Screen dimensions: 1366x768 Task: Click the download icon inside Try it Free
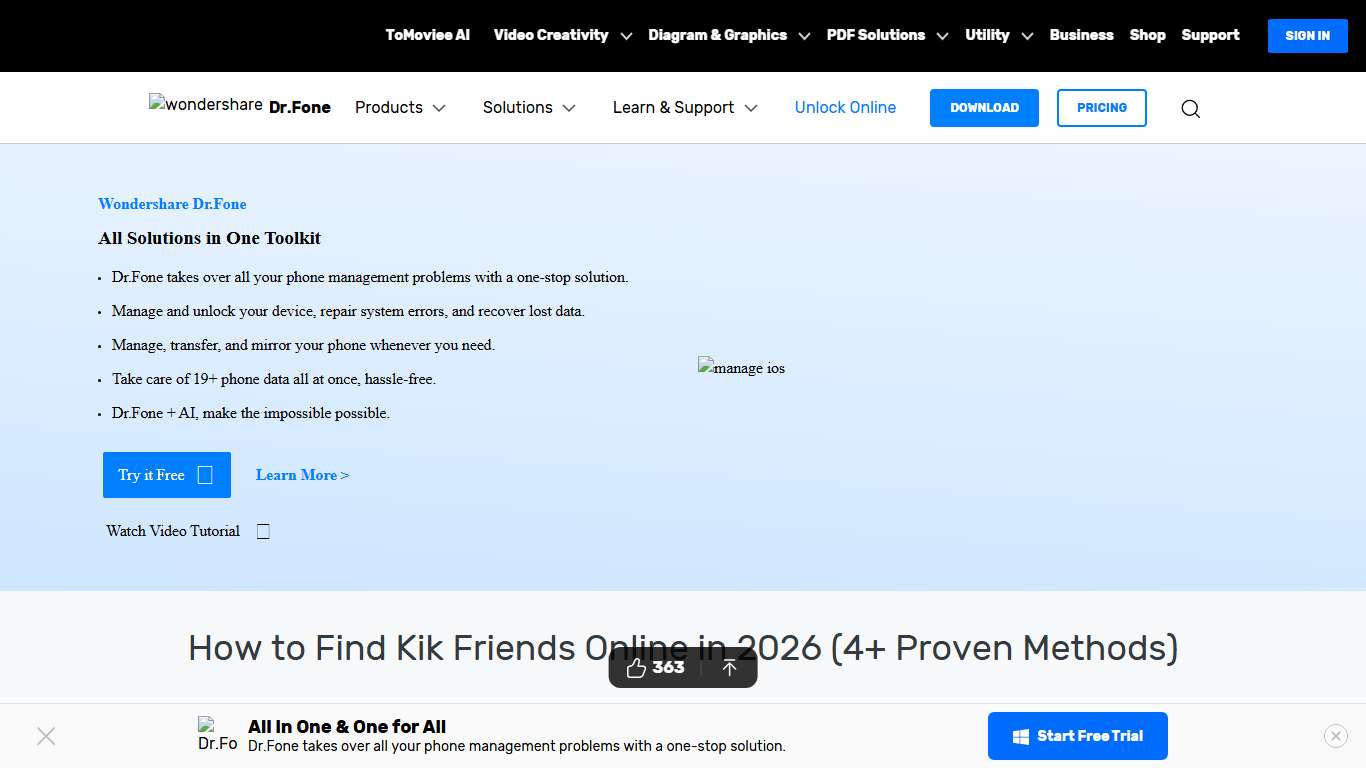click(x=207, y=475)
